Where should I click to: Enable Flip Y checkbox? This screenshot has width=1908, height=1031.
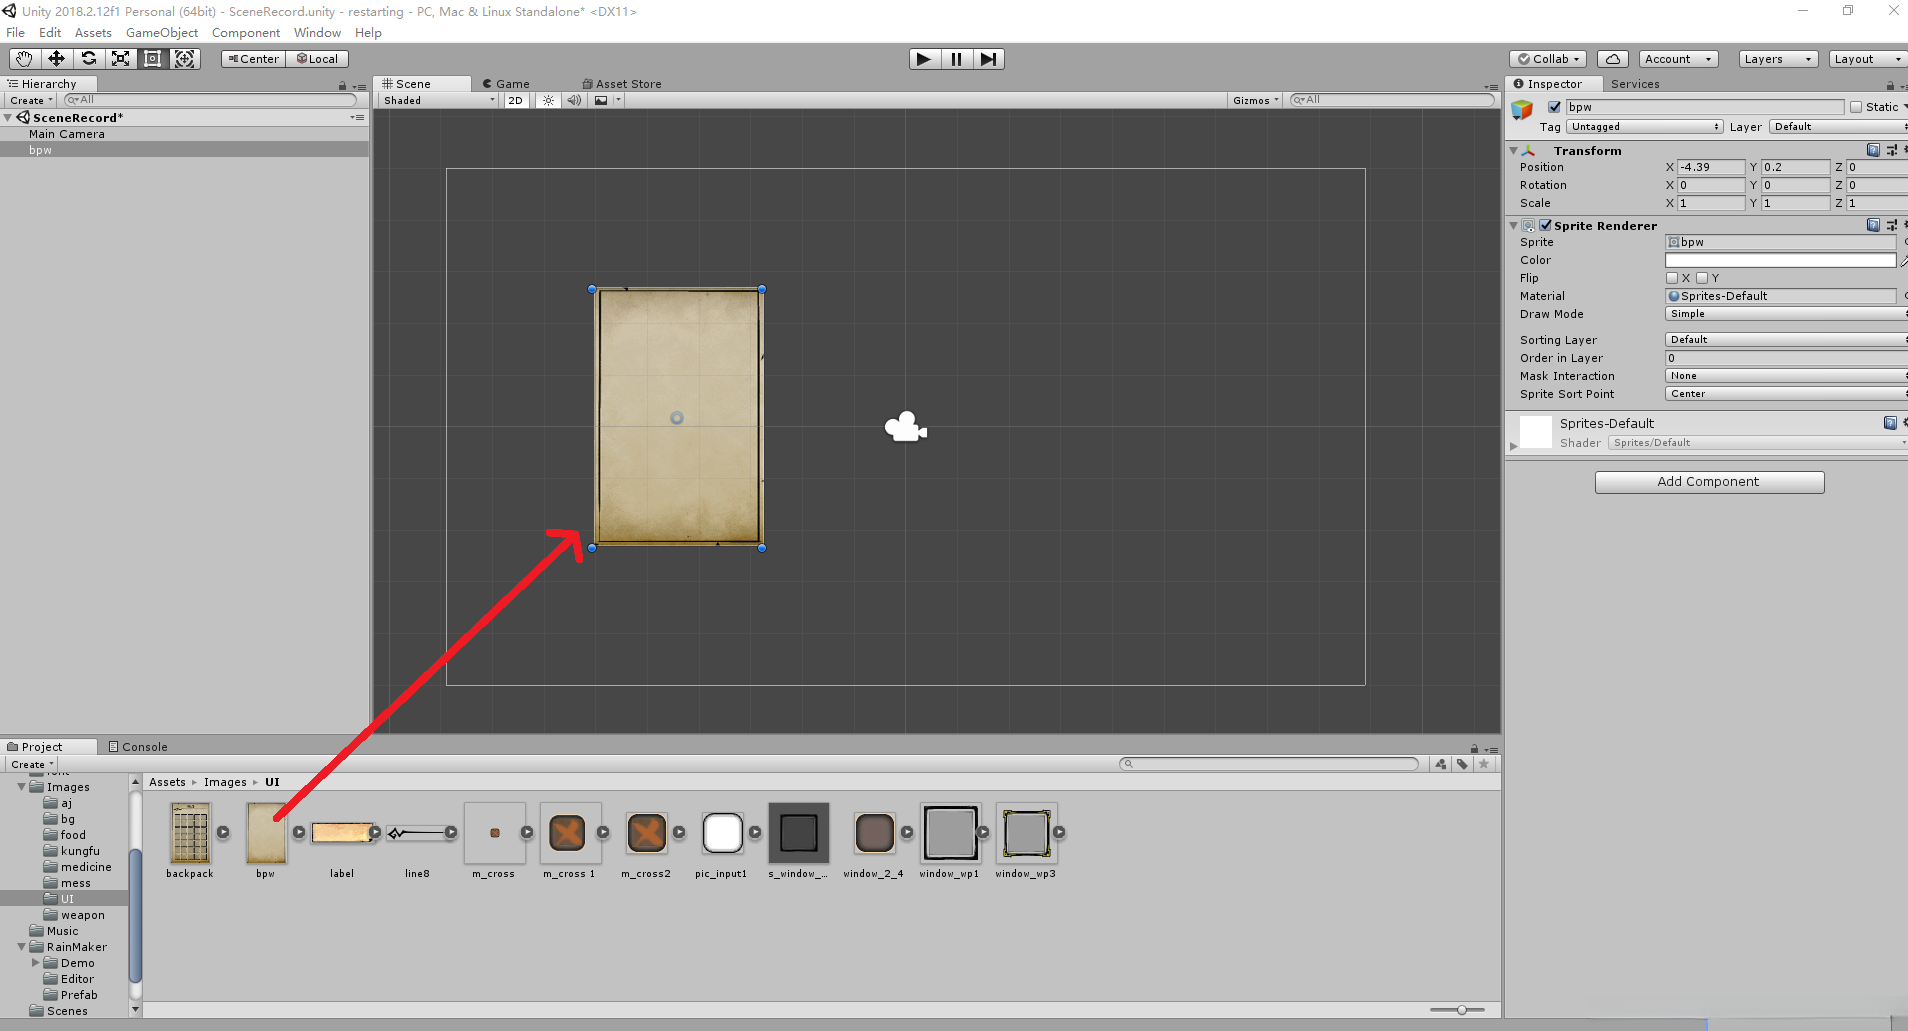click(1702, 278)
